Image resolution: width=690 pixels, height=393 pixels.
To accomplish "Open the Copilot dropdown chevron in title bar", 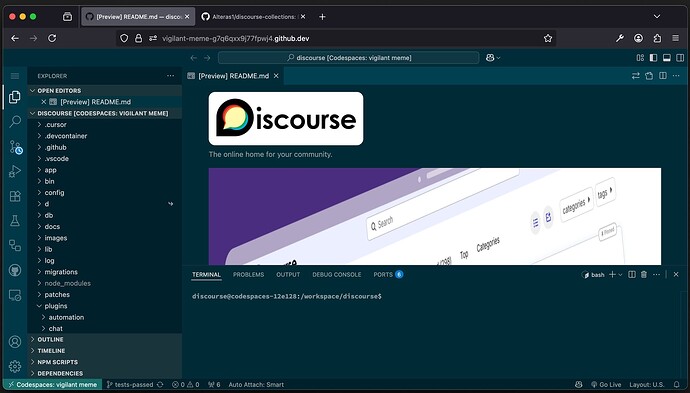I will 499,58.
